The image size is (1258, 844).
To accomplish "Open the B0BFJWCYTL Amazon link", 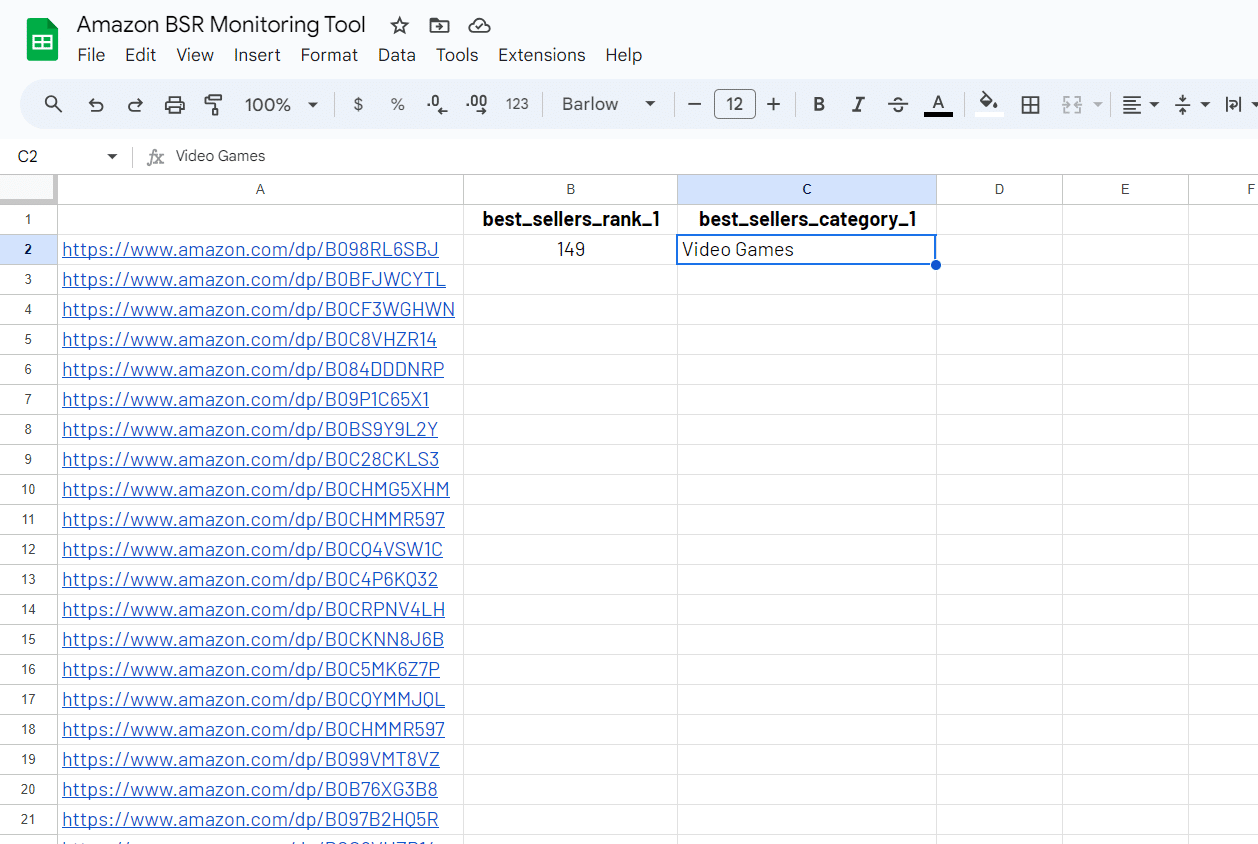I will tap(254, 279).
